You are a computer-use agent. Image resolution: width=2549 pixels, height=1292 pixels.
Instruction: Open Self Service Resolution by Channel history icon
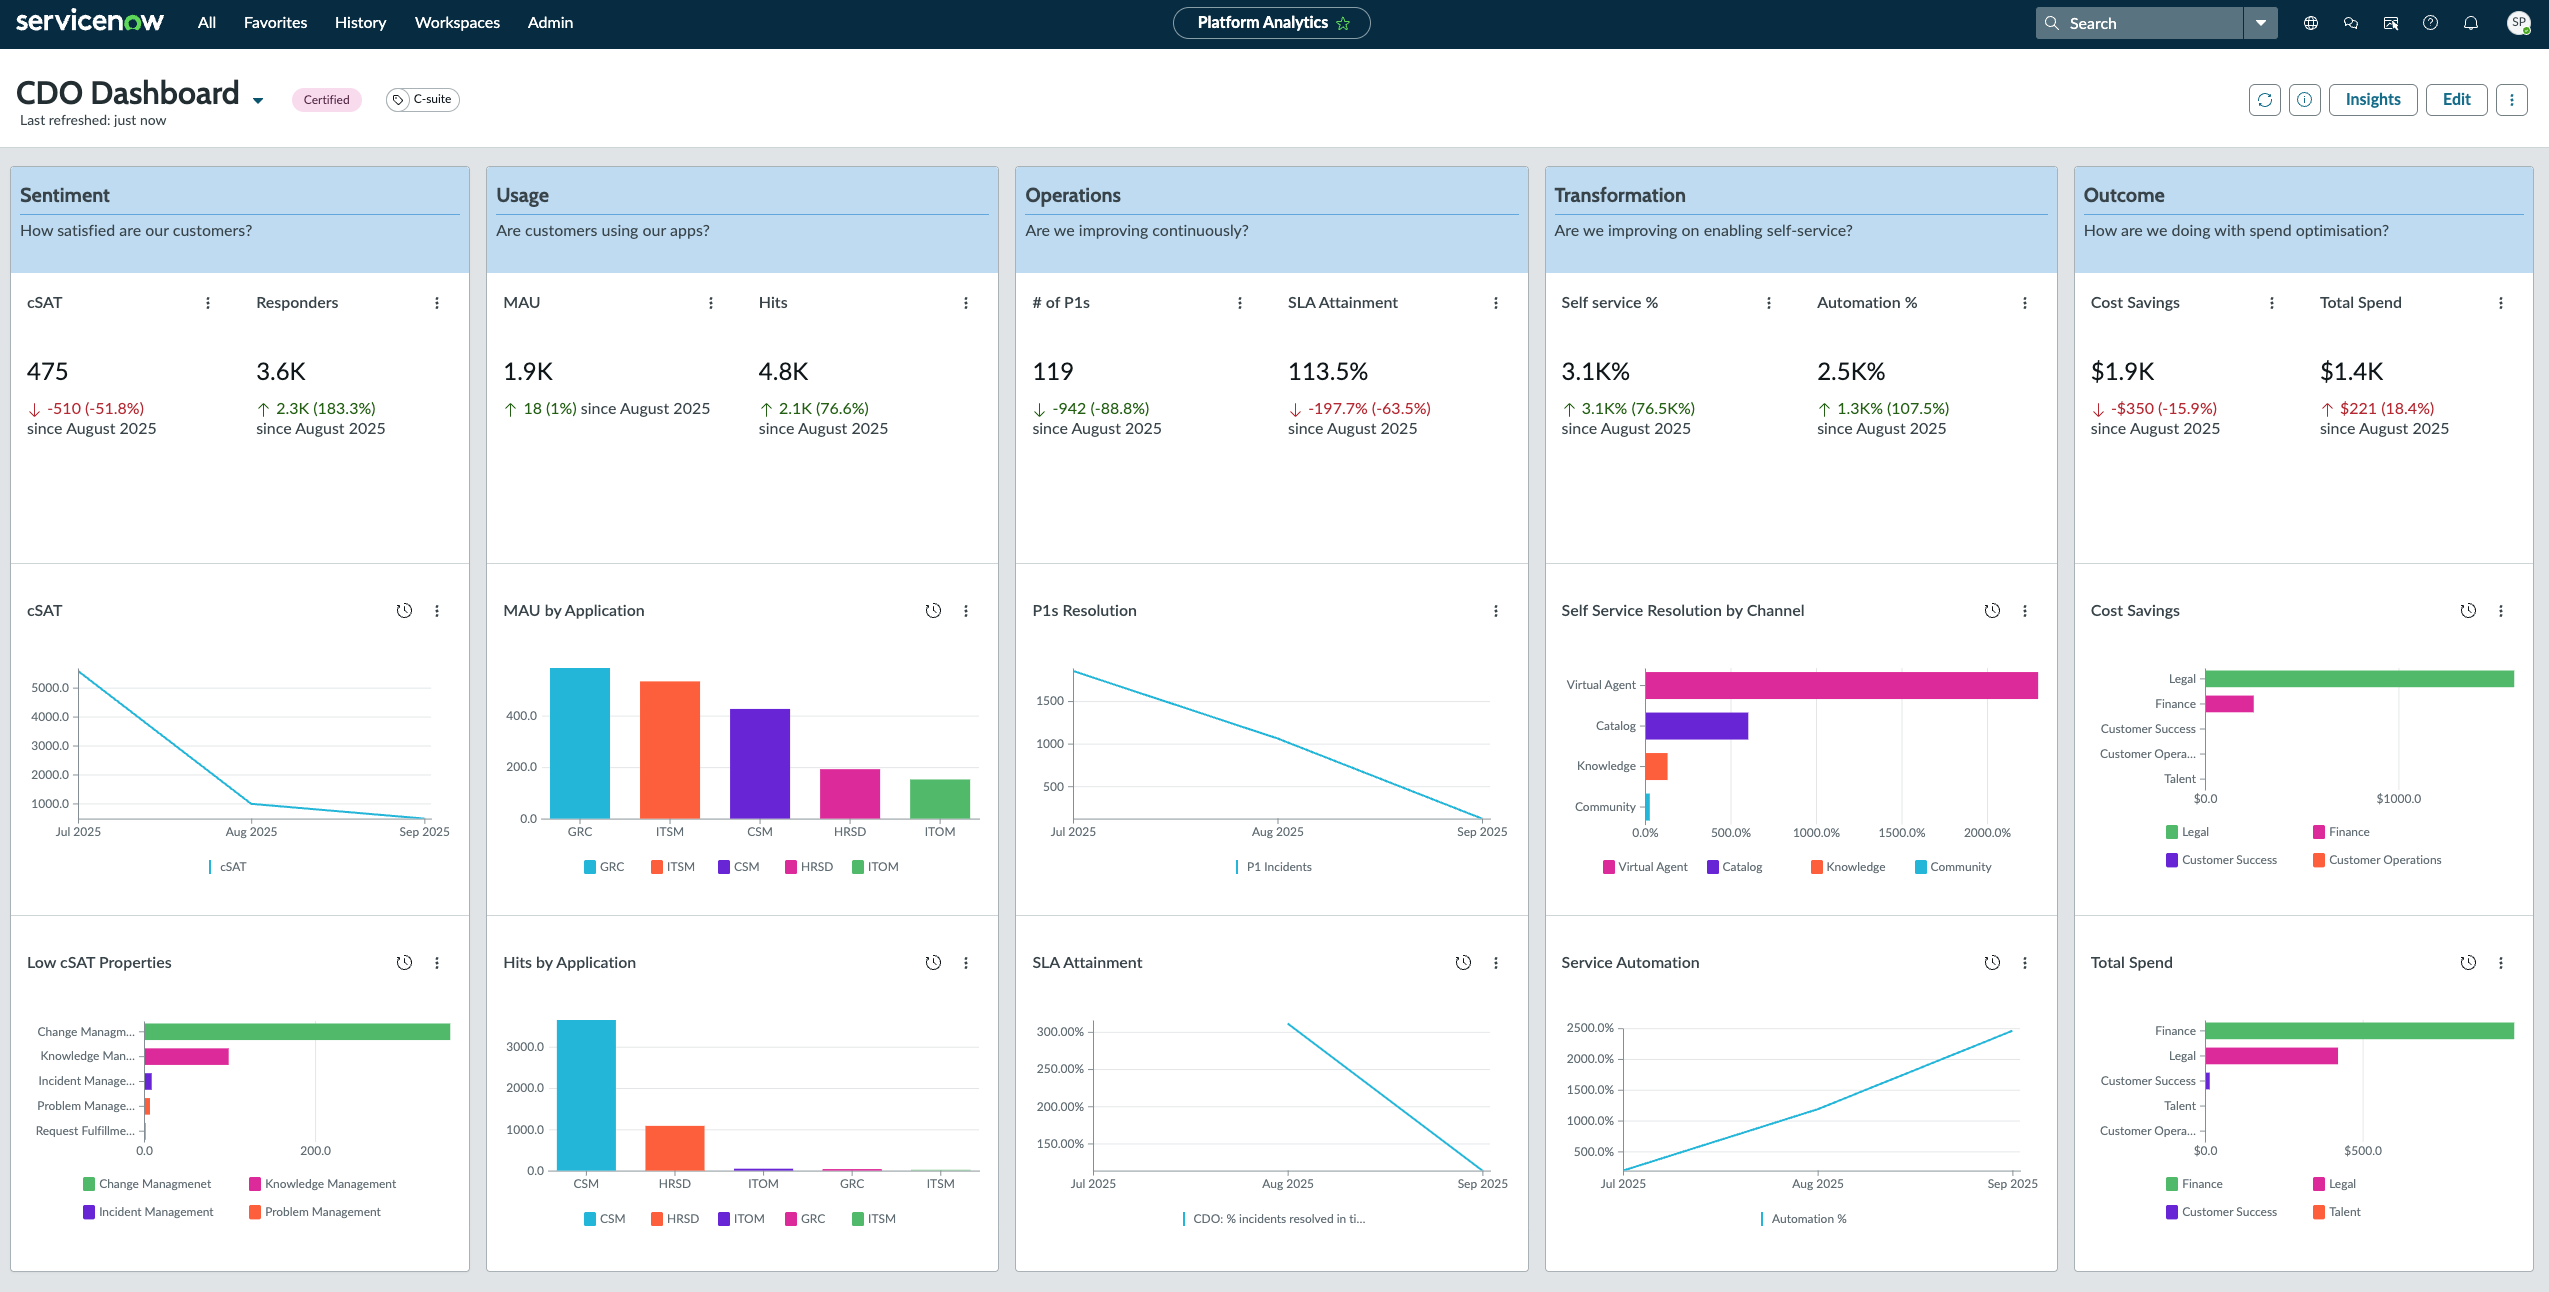(x=1992, y=611)
